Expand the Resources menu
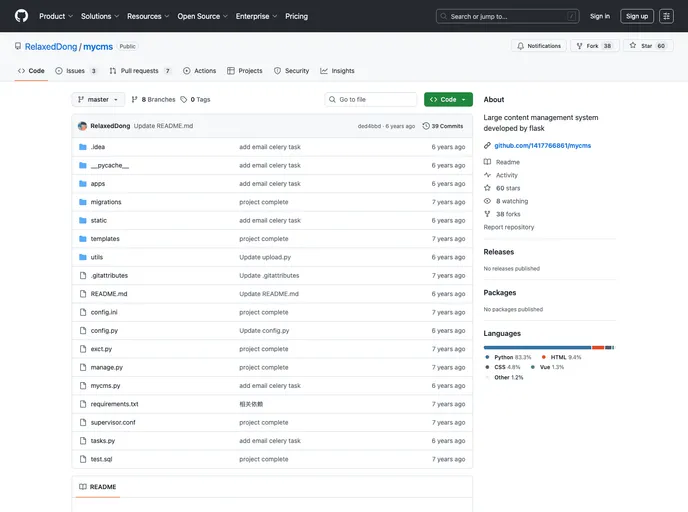Image resolution: width=688 pixels, height=512 pixels. pyautogui.click(x=148, y=16)
